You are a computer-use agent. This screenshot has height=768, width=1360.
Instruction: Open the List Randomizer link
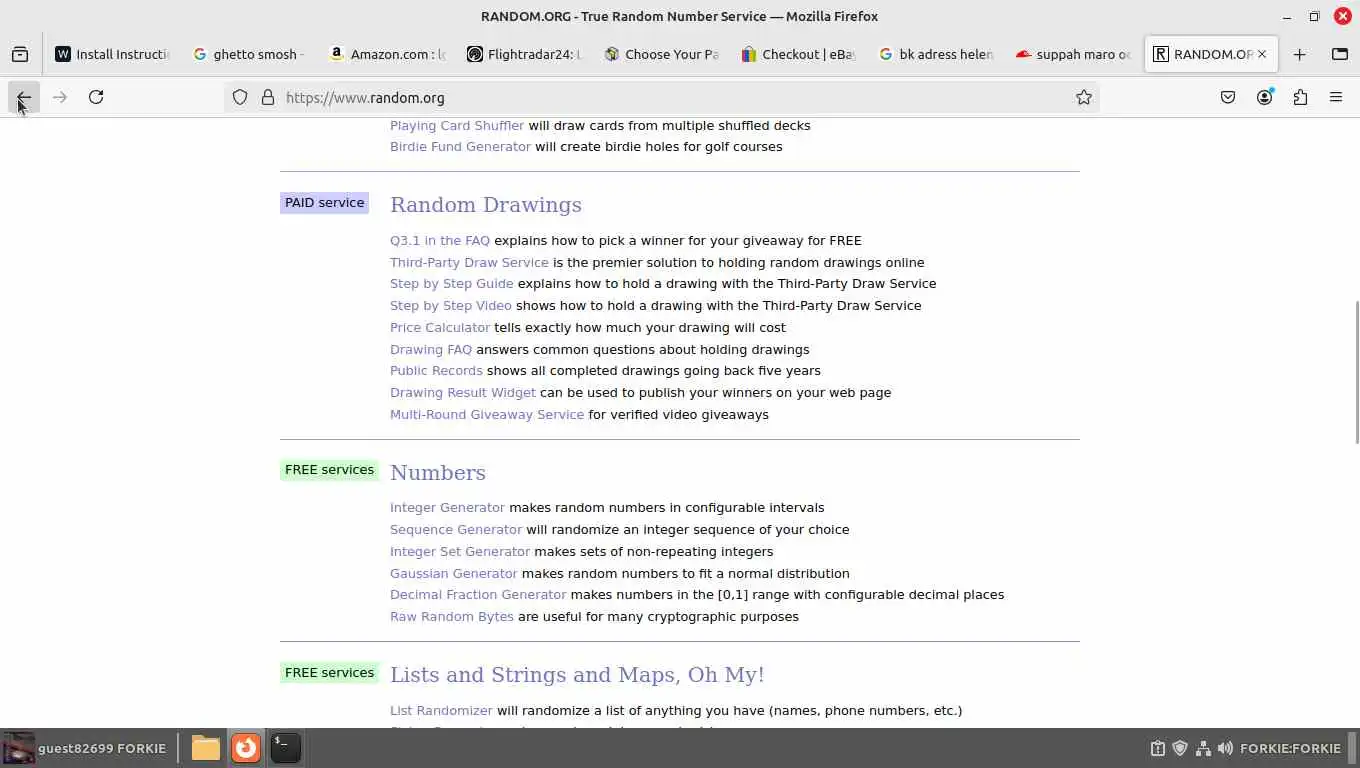pos(441,710)
